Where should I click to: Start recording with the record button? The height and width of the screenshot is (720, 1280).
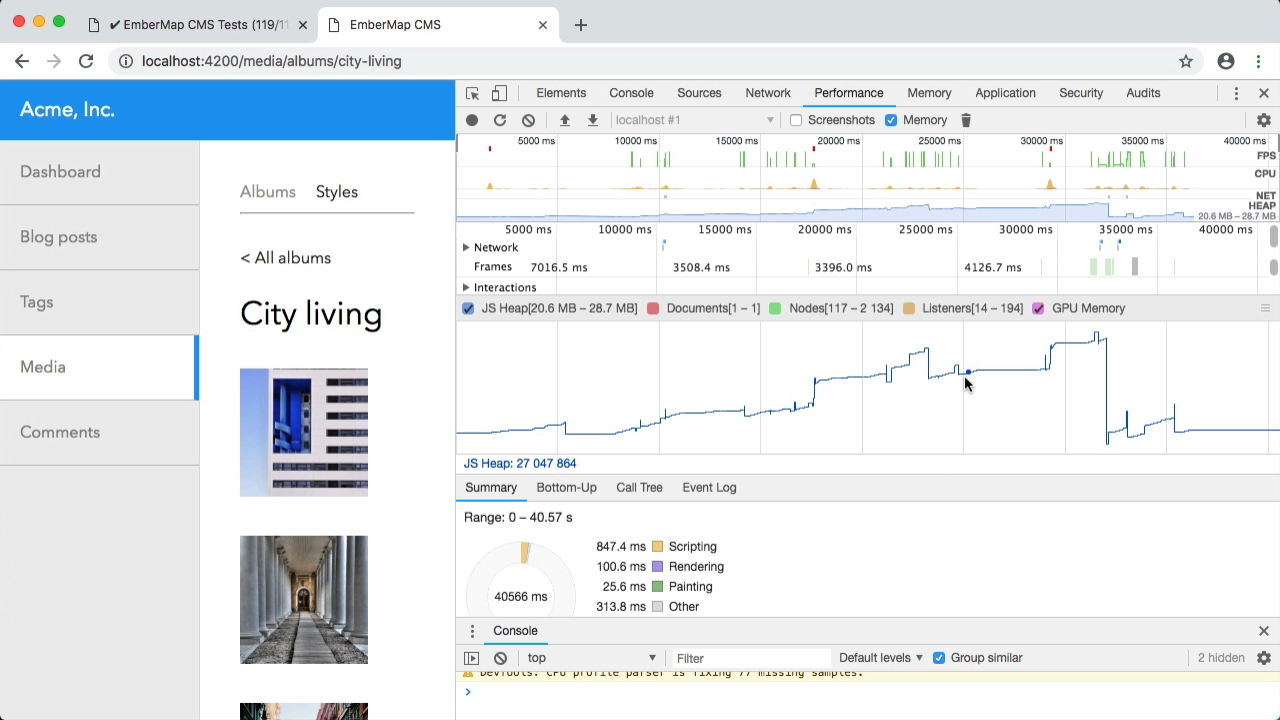[x=472, y=120]
